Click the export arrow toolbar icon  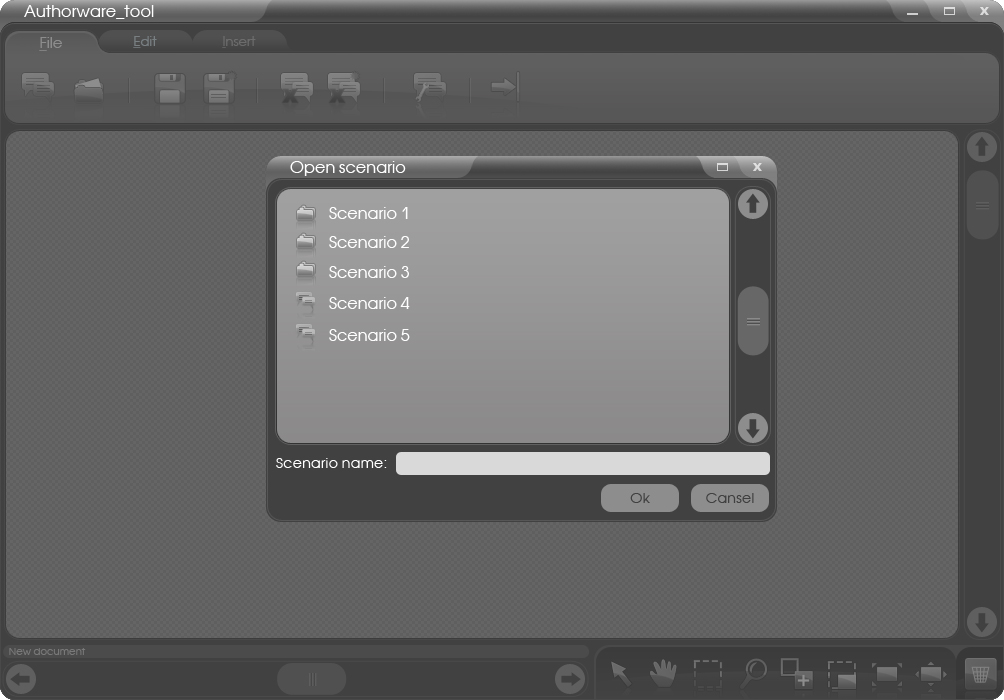click(503, 88)
